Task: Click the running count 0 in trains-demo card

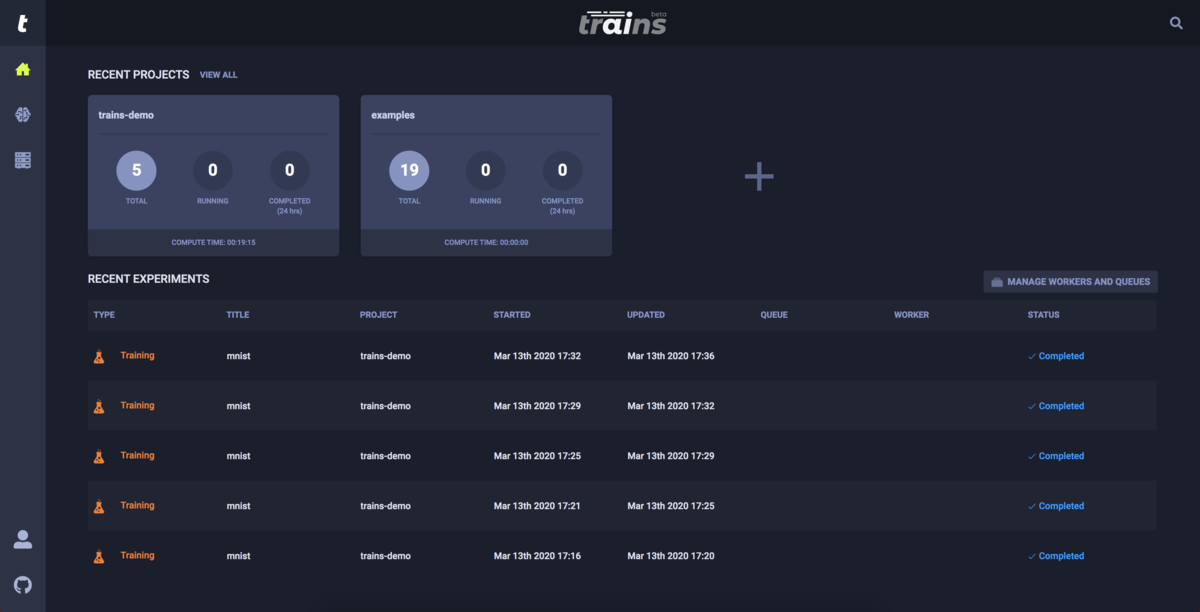Action: click(213, 171)
